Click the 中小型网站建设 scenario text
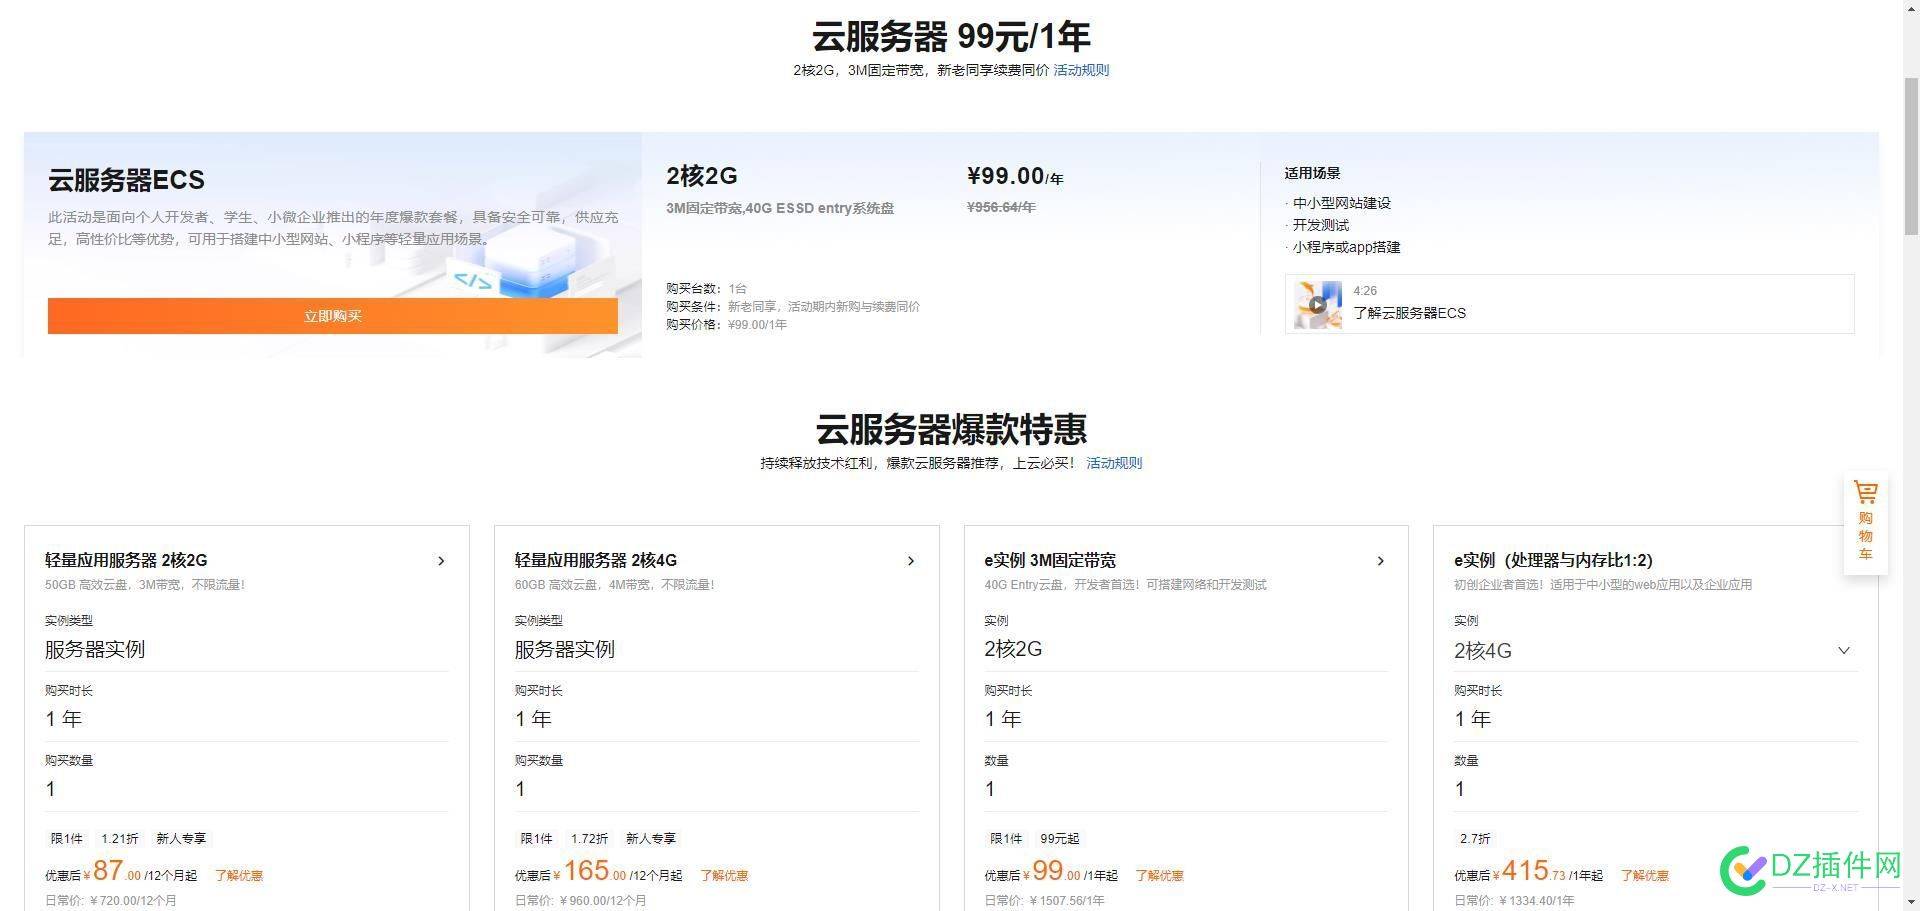Viewport: 1920px width, 911px height. tap(1342, 203)
